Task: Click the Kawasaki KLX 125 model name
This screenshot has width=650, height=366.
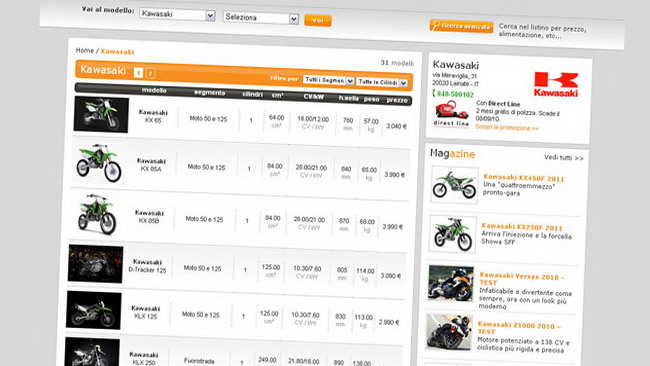Action: (145, 312)
